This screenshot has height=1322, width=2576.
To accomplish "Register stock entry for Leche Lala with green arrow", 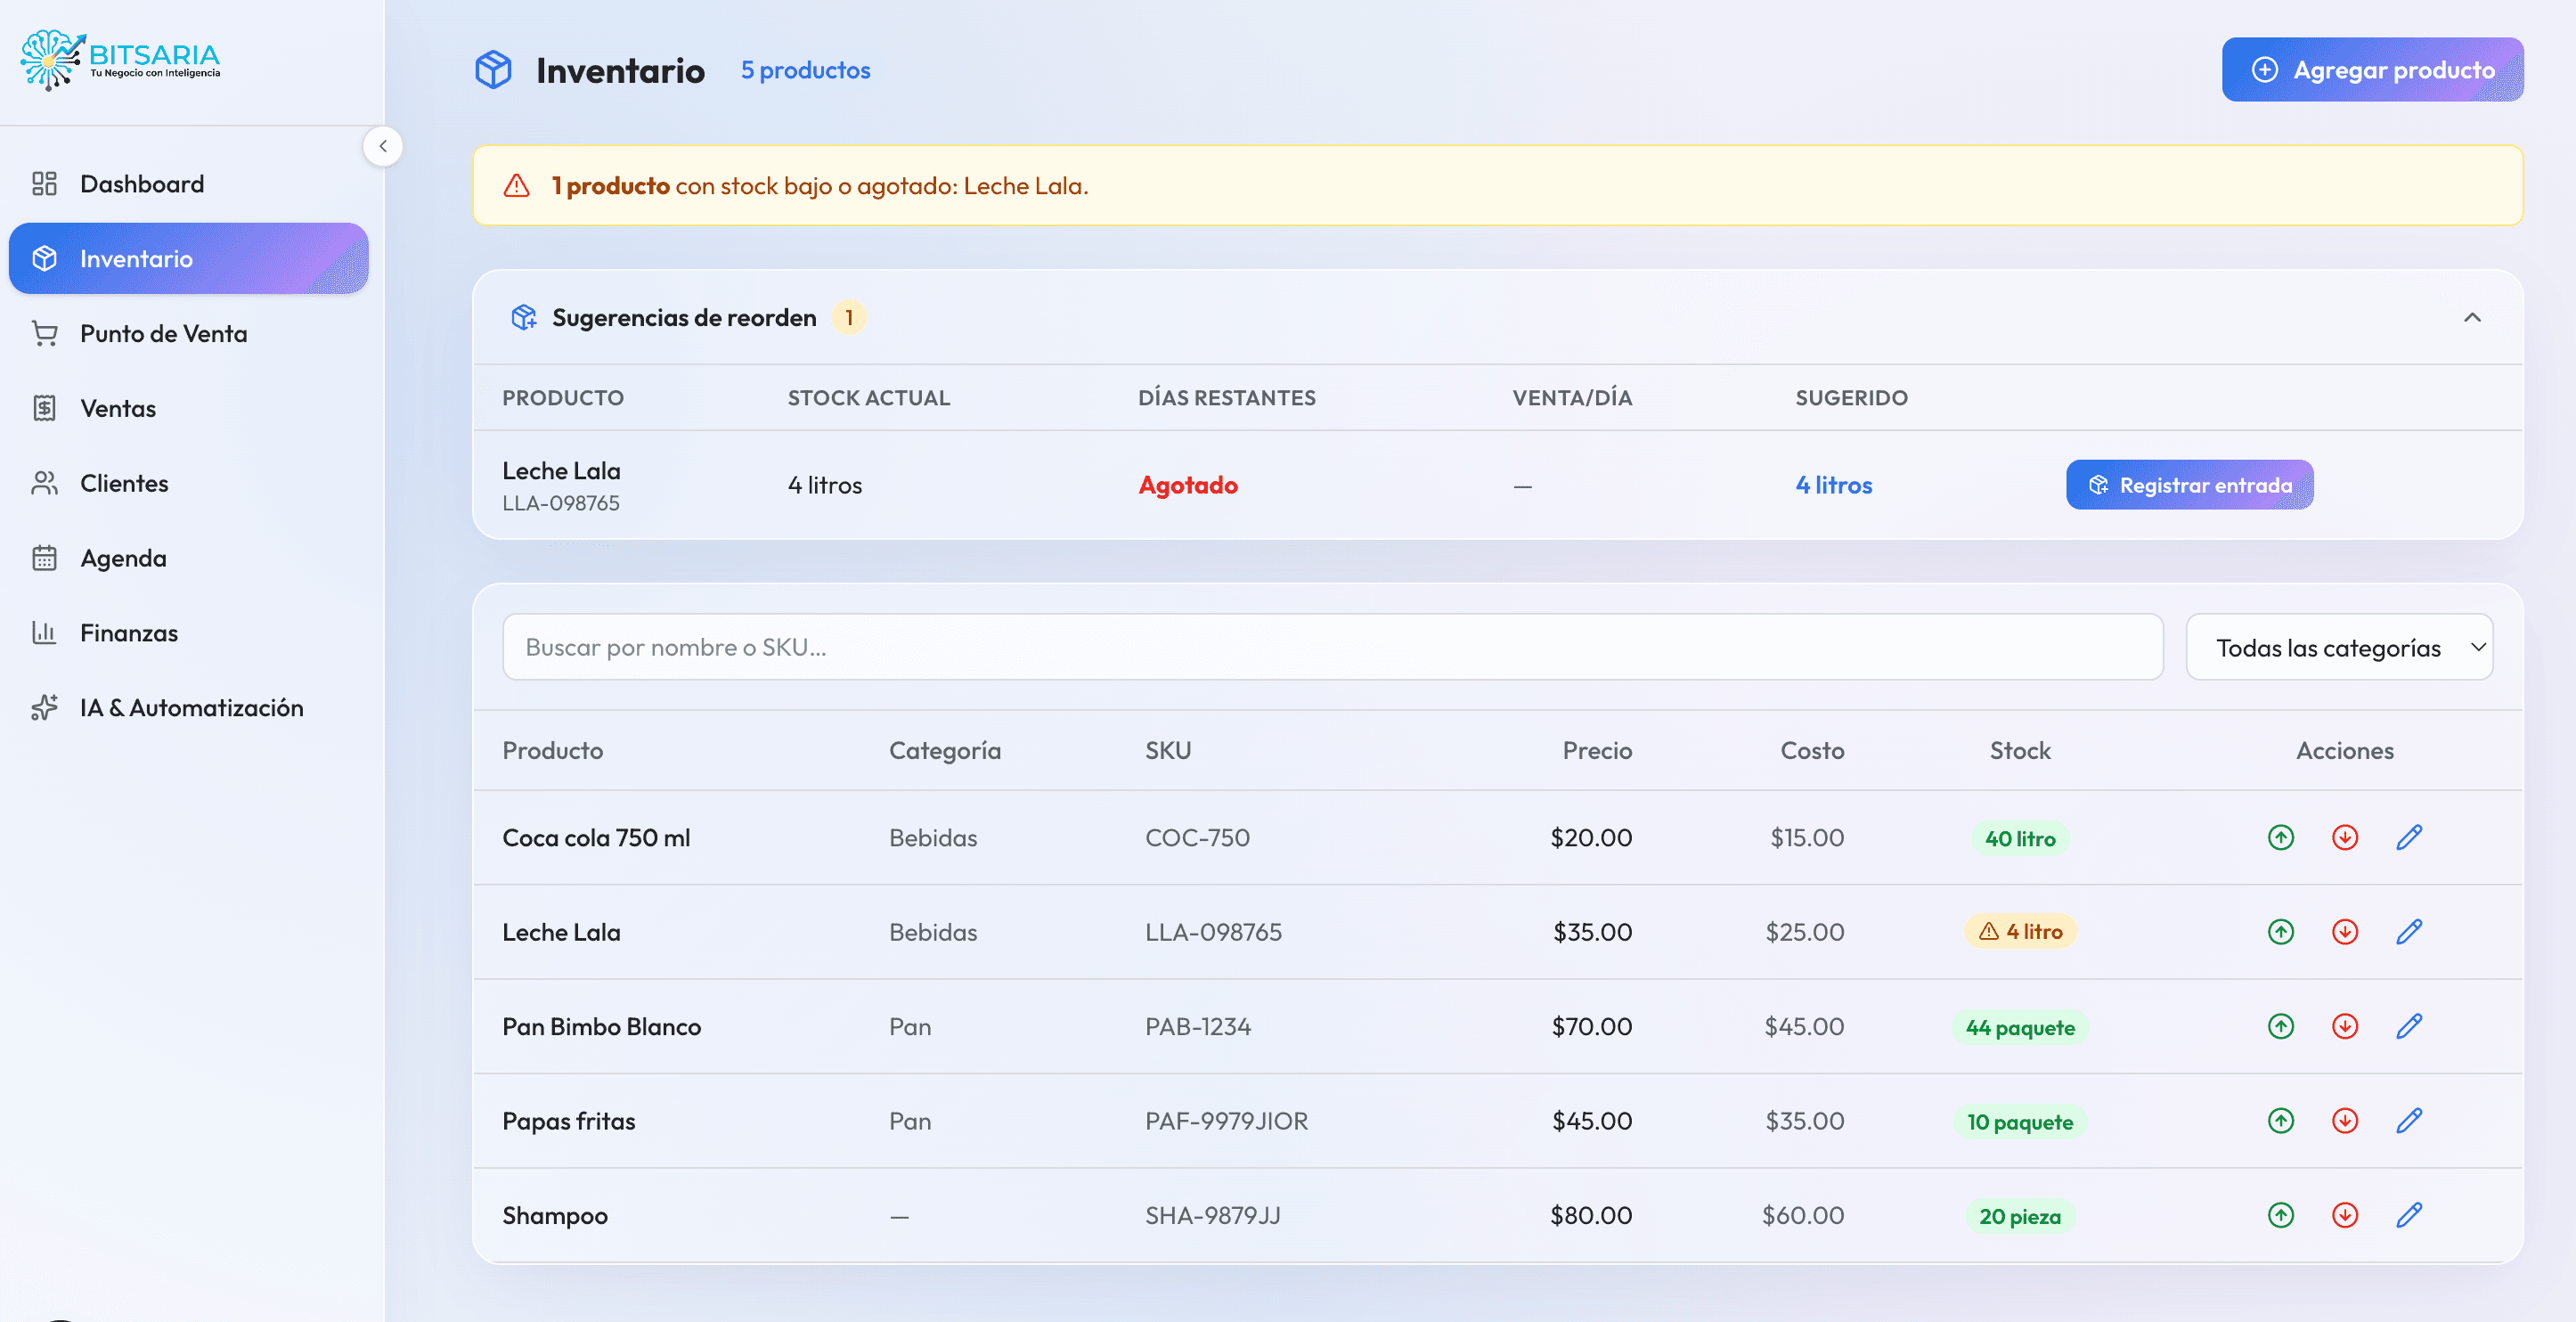I will (x=2280, y=932).
